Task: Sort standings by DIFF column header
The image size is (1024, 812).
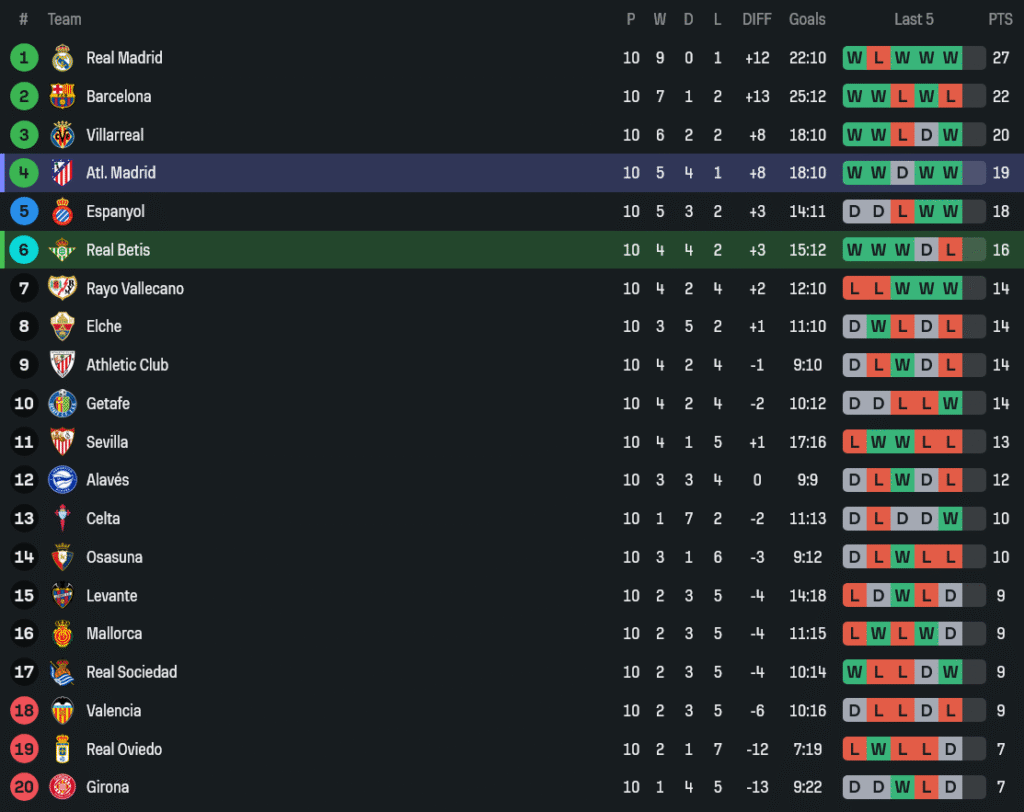Action: [756, 19]
